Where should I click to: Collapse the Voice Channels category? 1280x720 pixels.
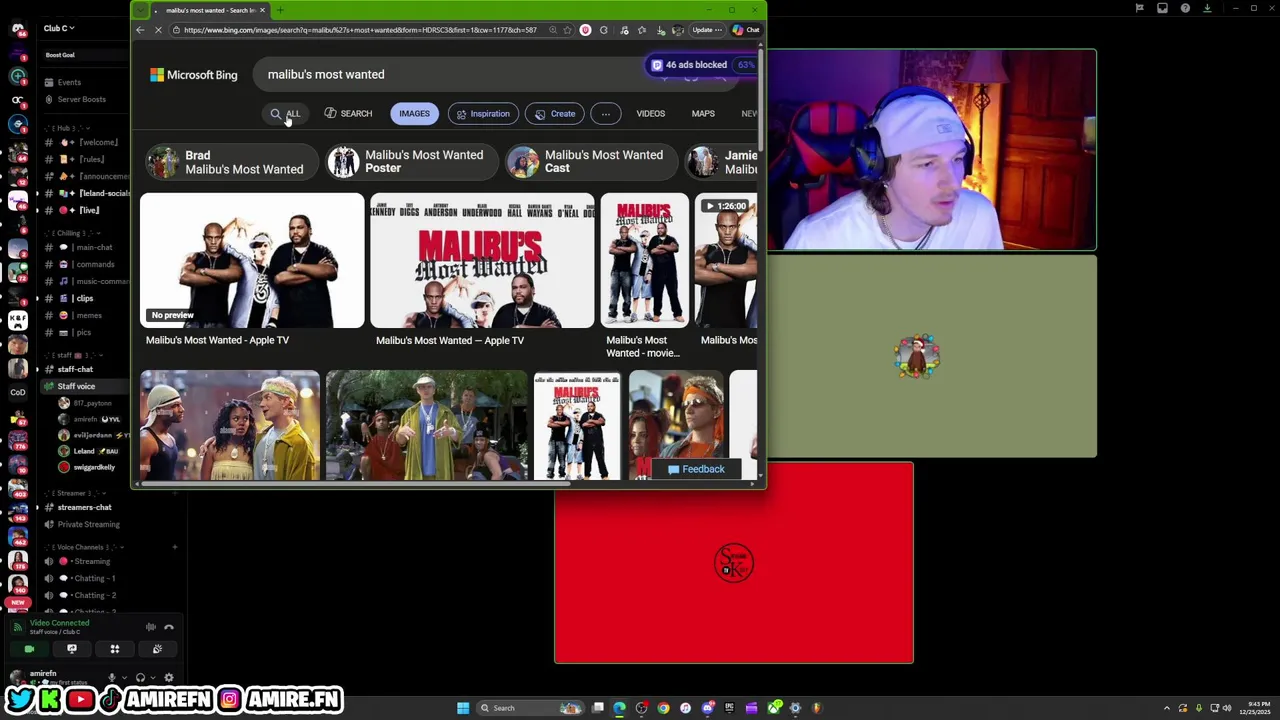click(x=82, y=547)
